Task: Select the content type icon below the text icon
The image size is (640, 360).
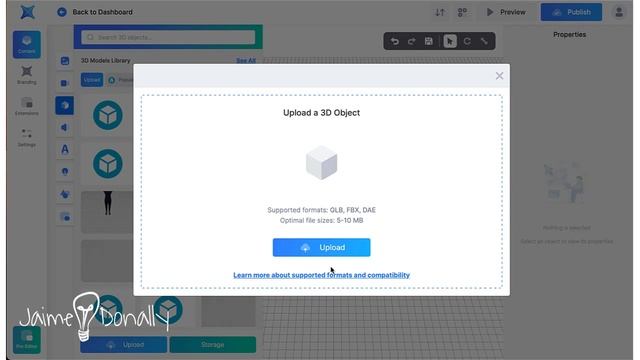Action: pyautogui.click(x=64, y=172)
